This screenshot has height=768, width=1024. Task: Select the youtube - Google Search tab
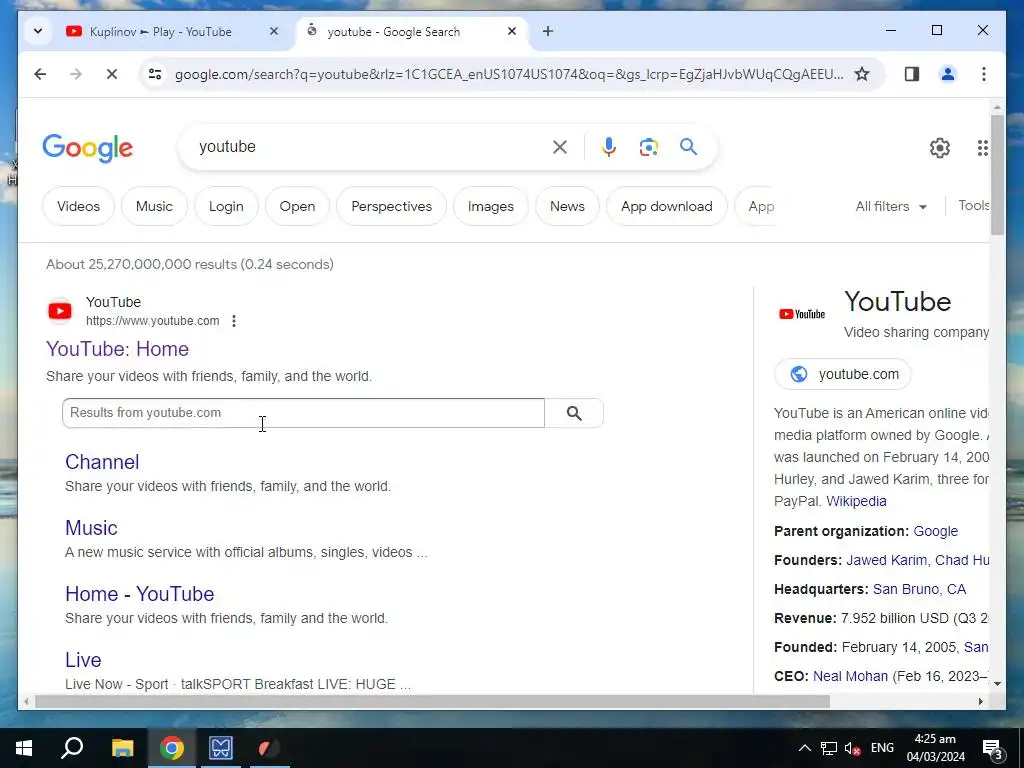[394, 31]
